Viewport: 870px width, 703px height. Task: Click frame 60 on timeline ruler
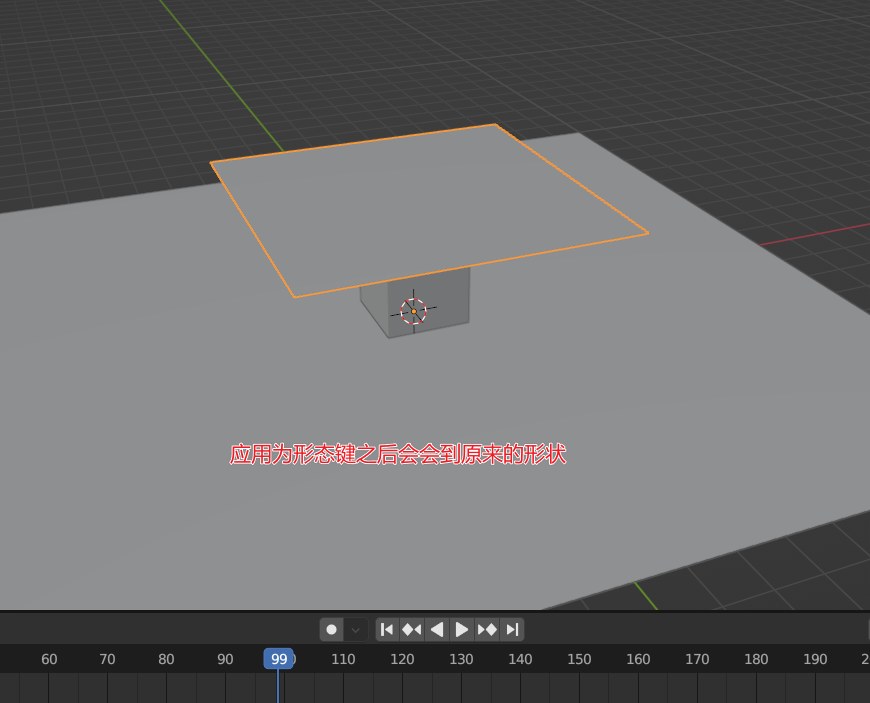(x=49, y=659)
